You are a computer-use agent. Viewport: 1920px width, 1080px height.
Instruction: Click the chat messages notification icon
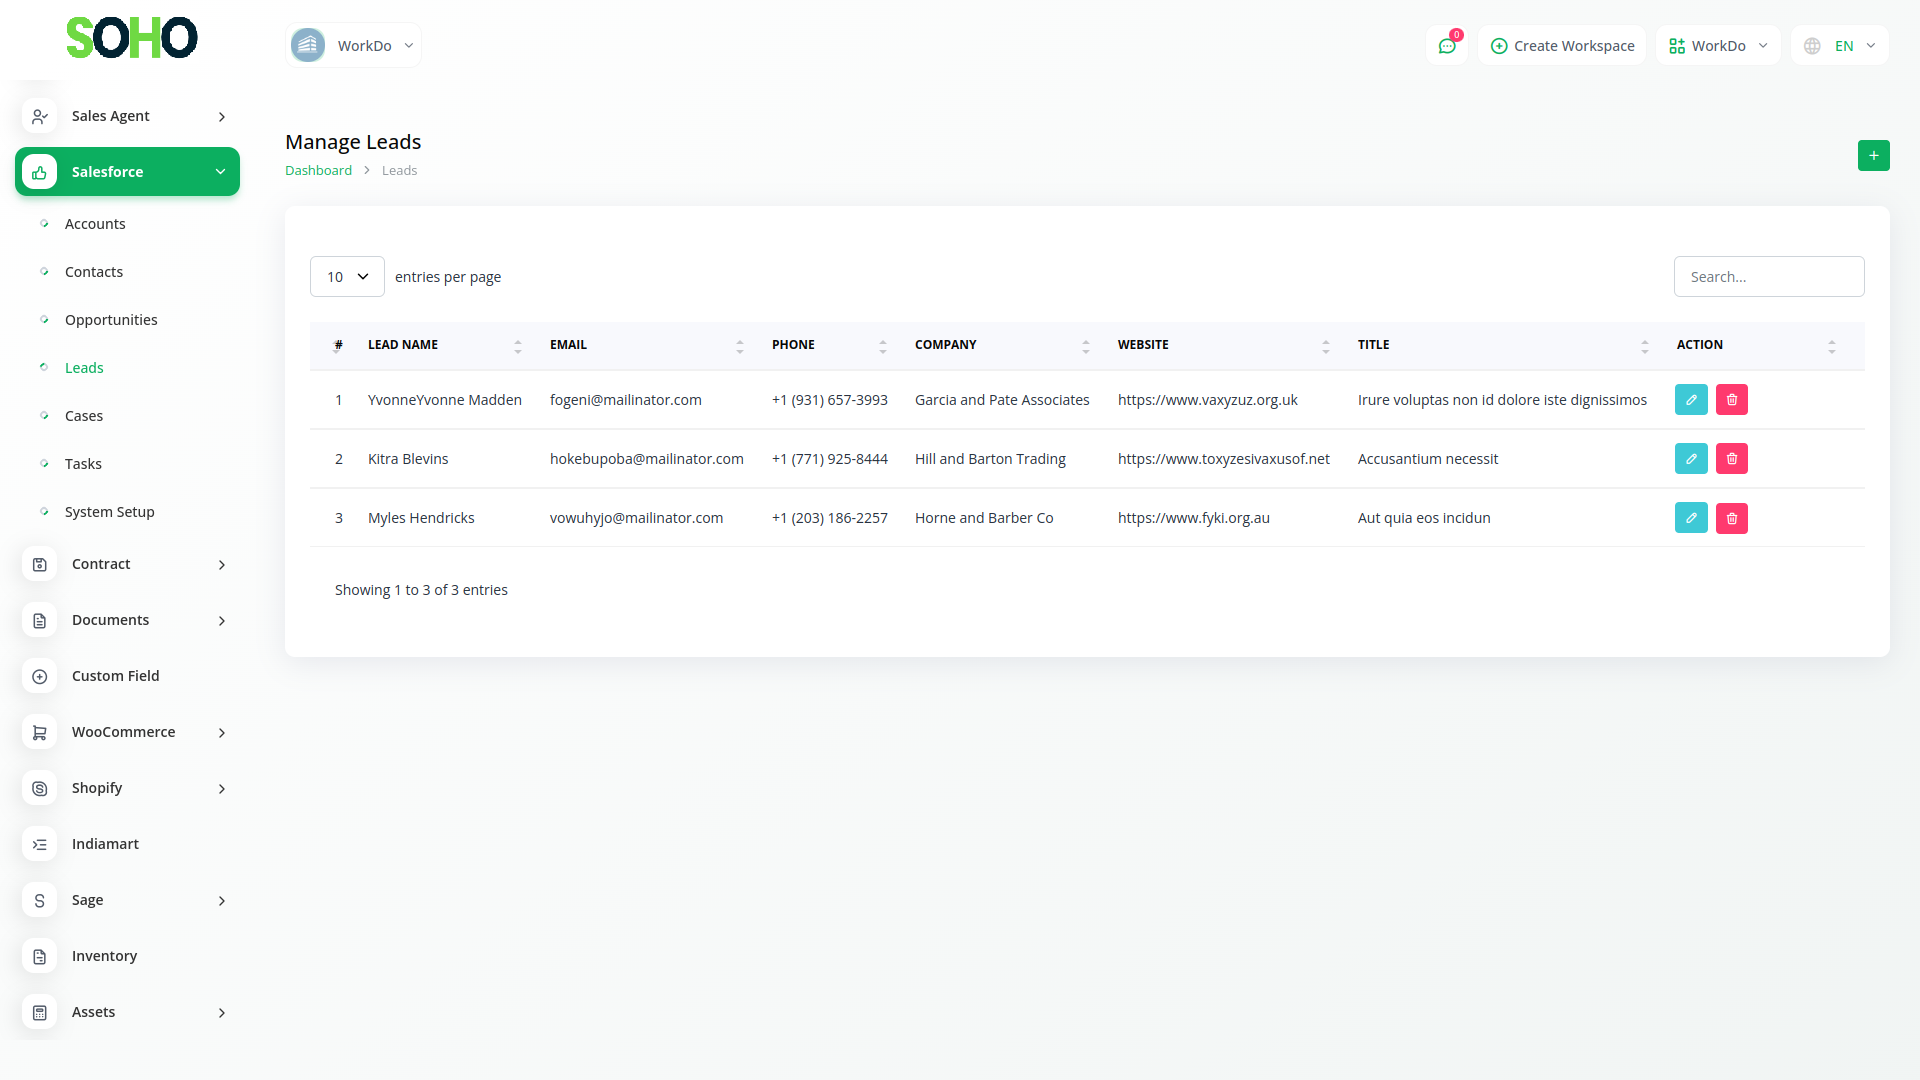1447,46
